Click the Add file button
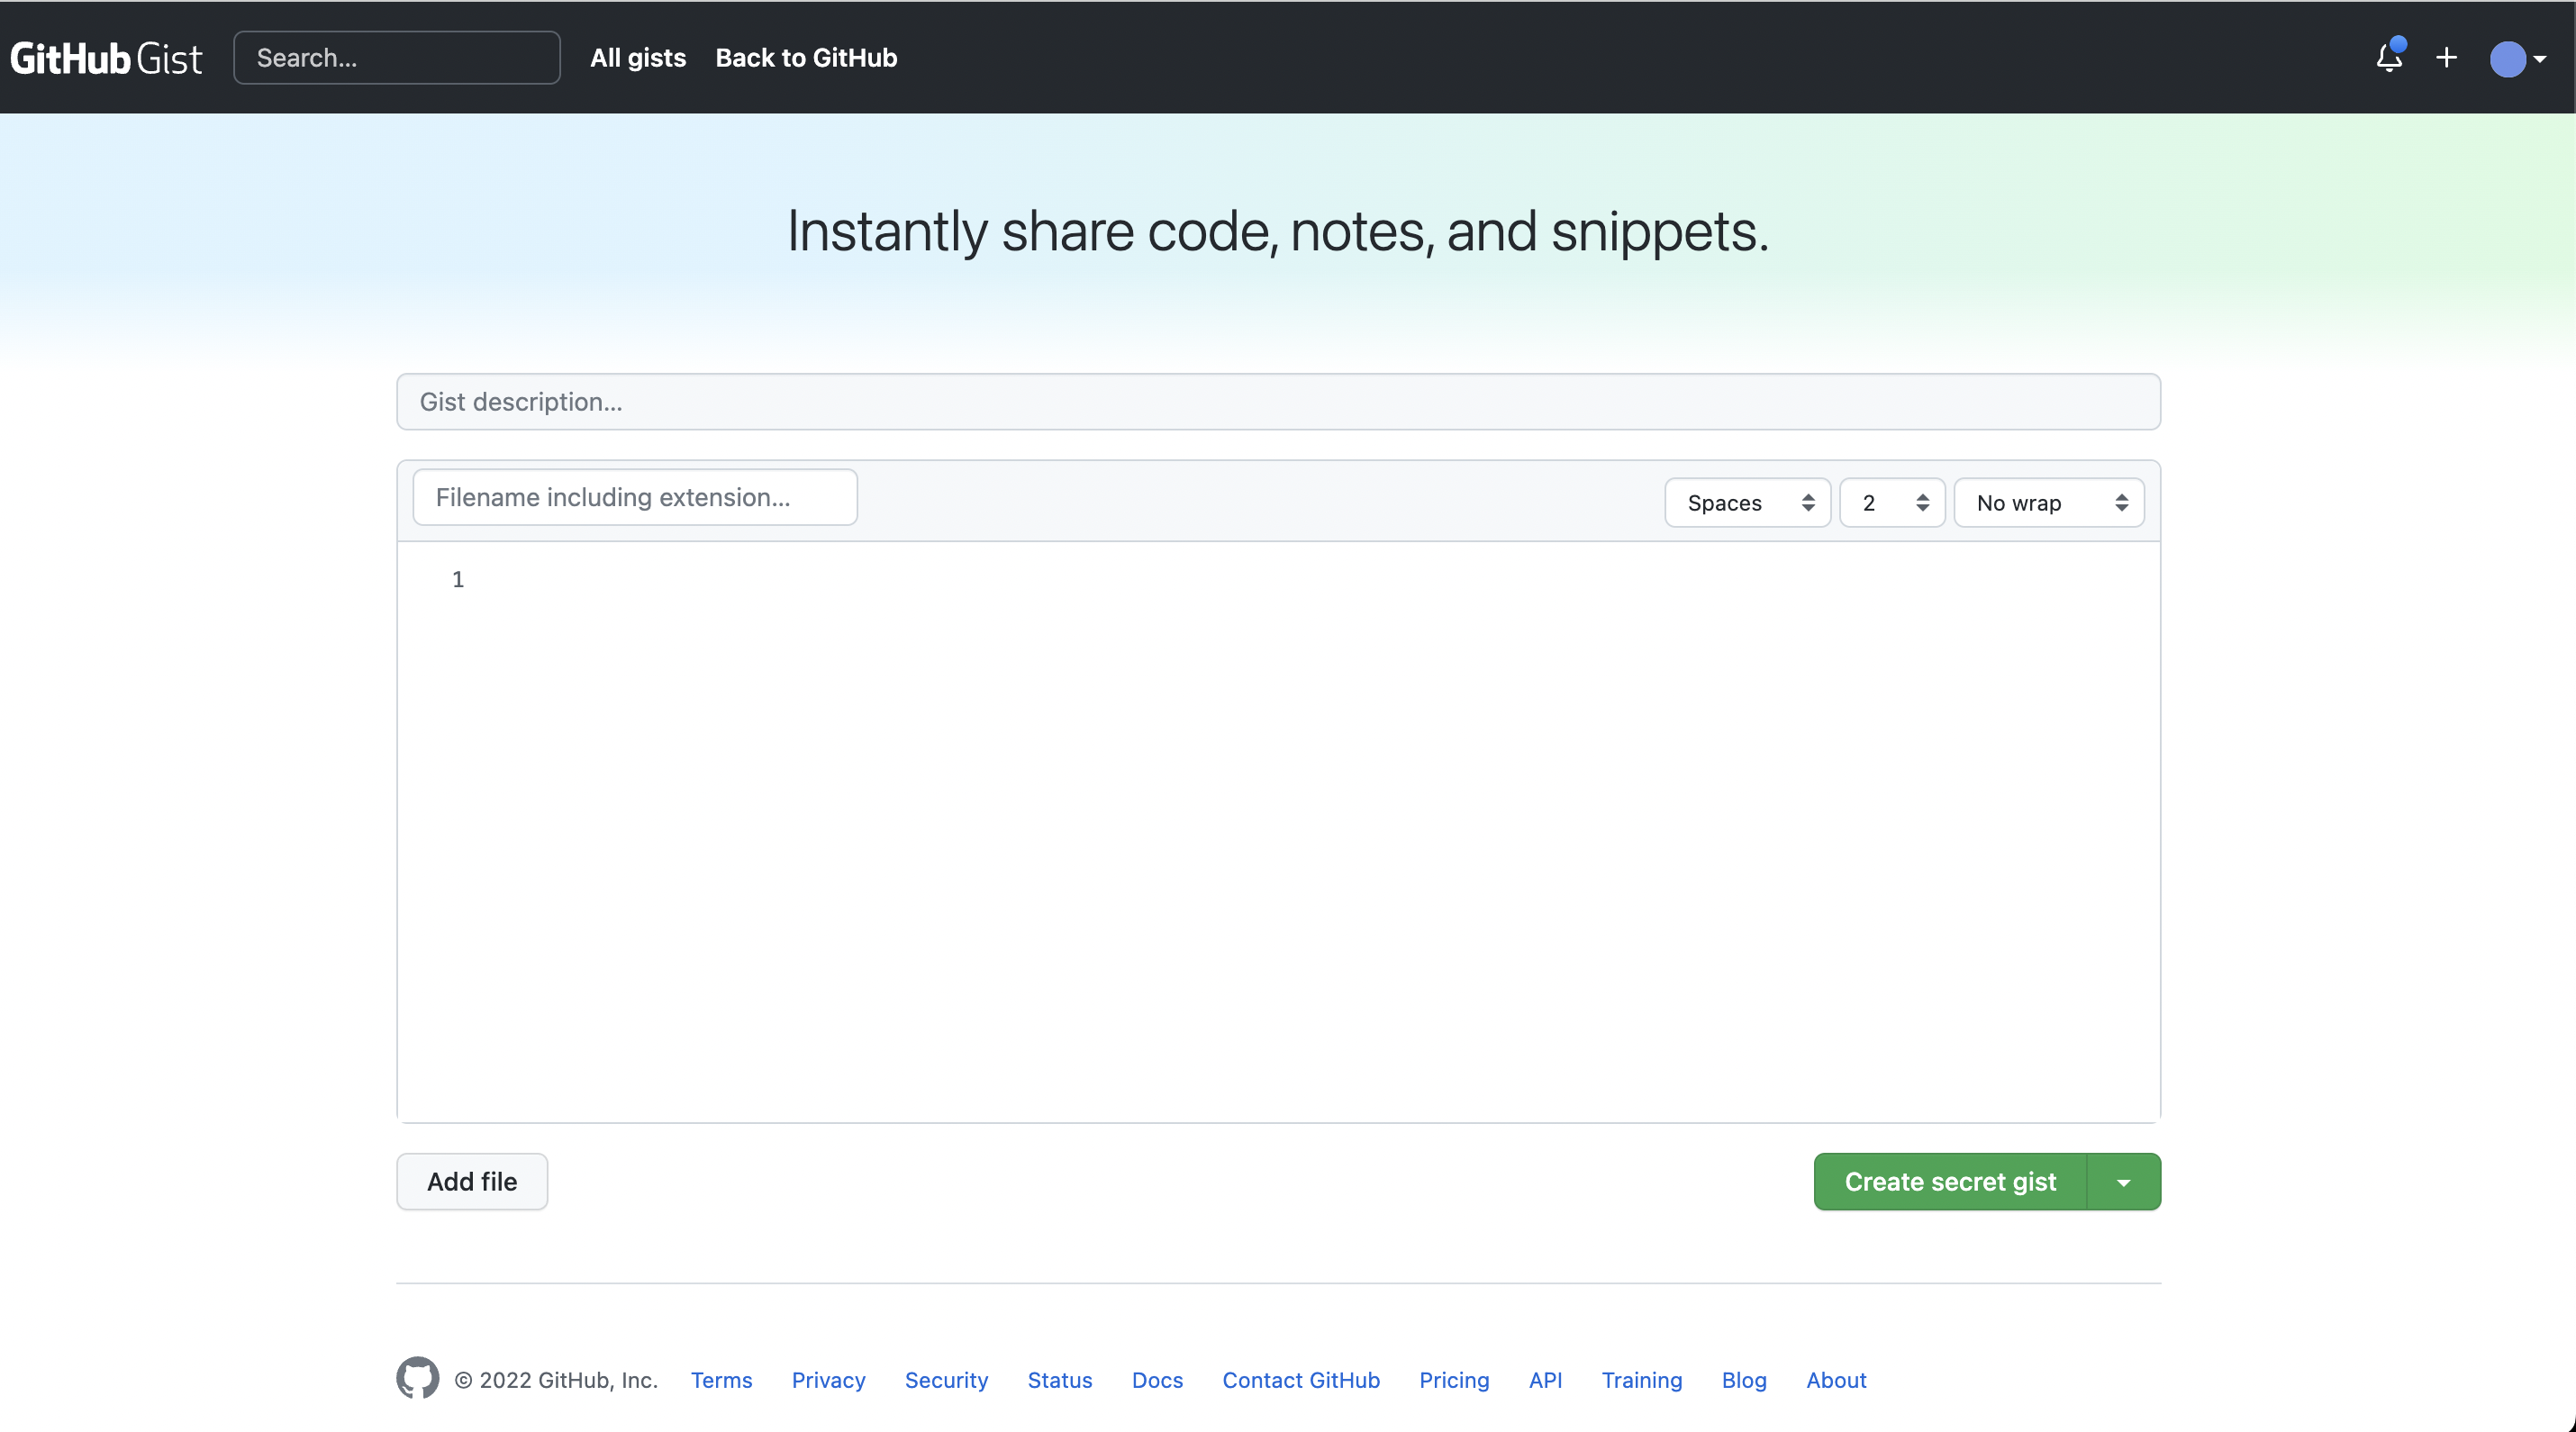Viewport: 2576px width, 1432px height. [472, 1181]
